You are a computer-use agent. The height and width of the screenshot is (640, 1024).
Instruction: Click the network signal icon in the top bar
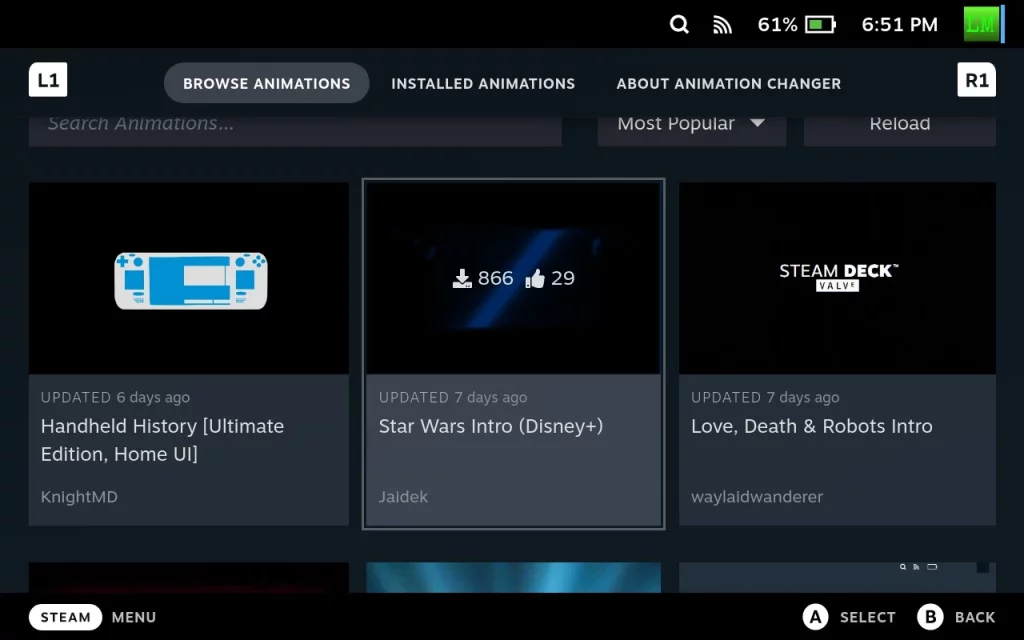point(722,25)
